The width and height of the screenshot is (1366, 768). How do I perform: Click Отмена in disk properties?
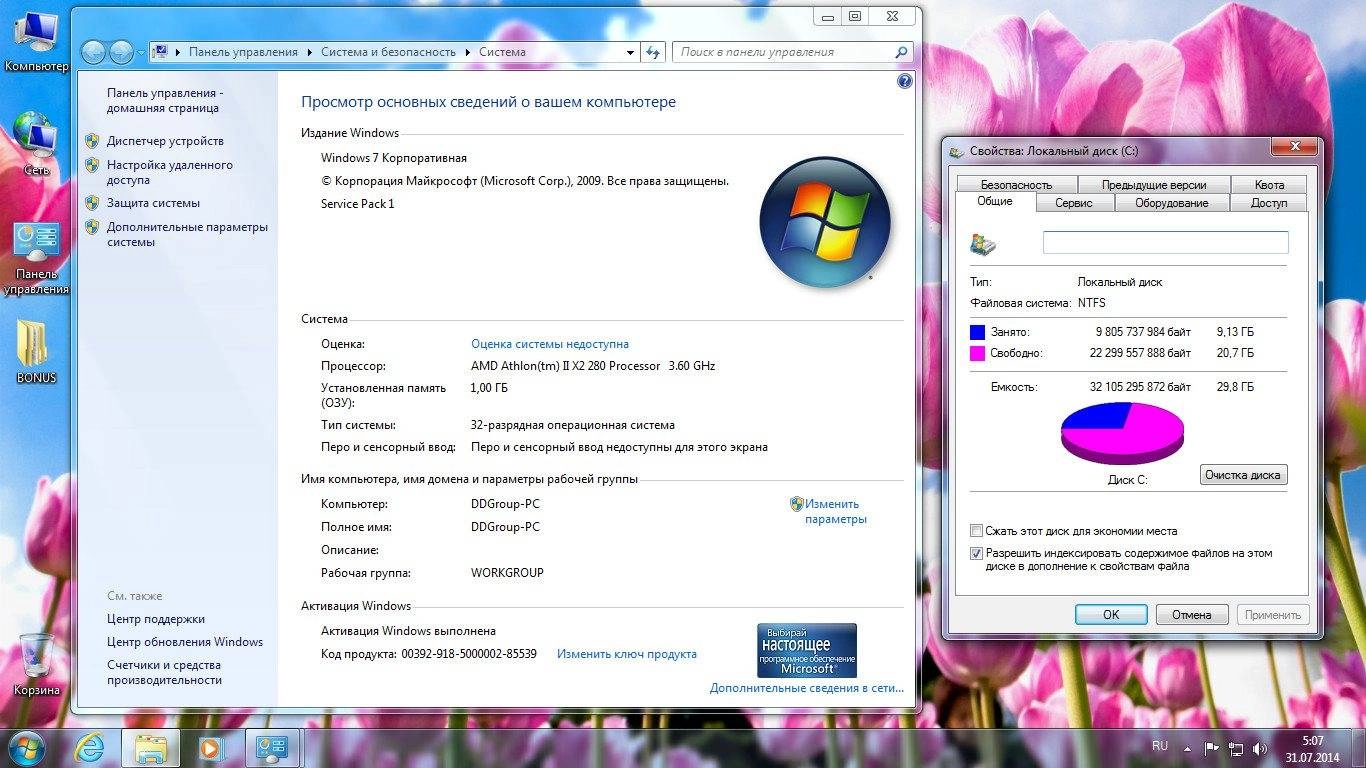tap(1192, 615)
